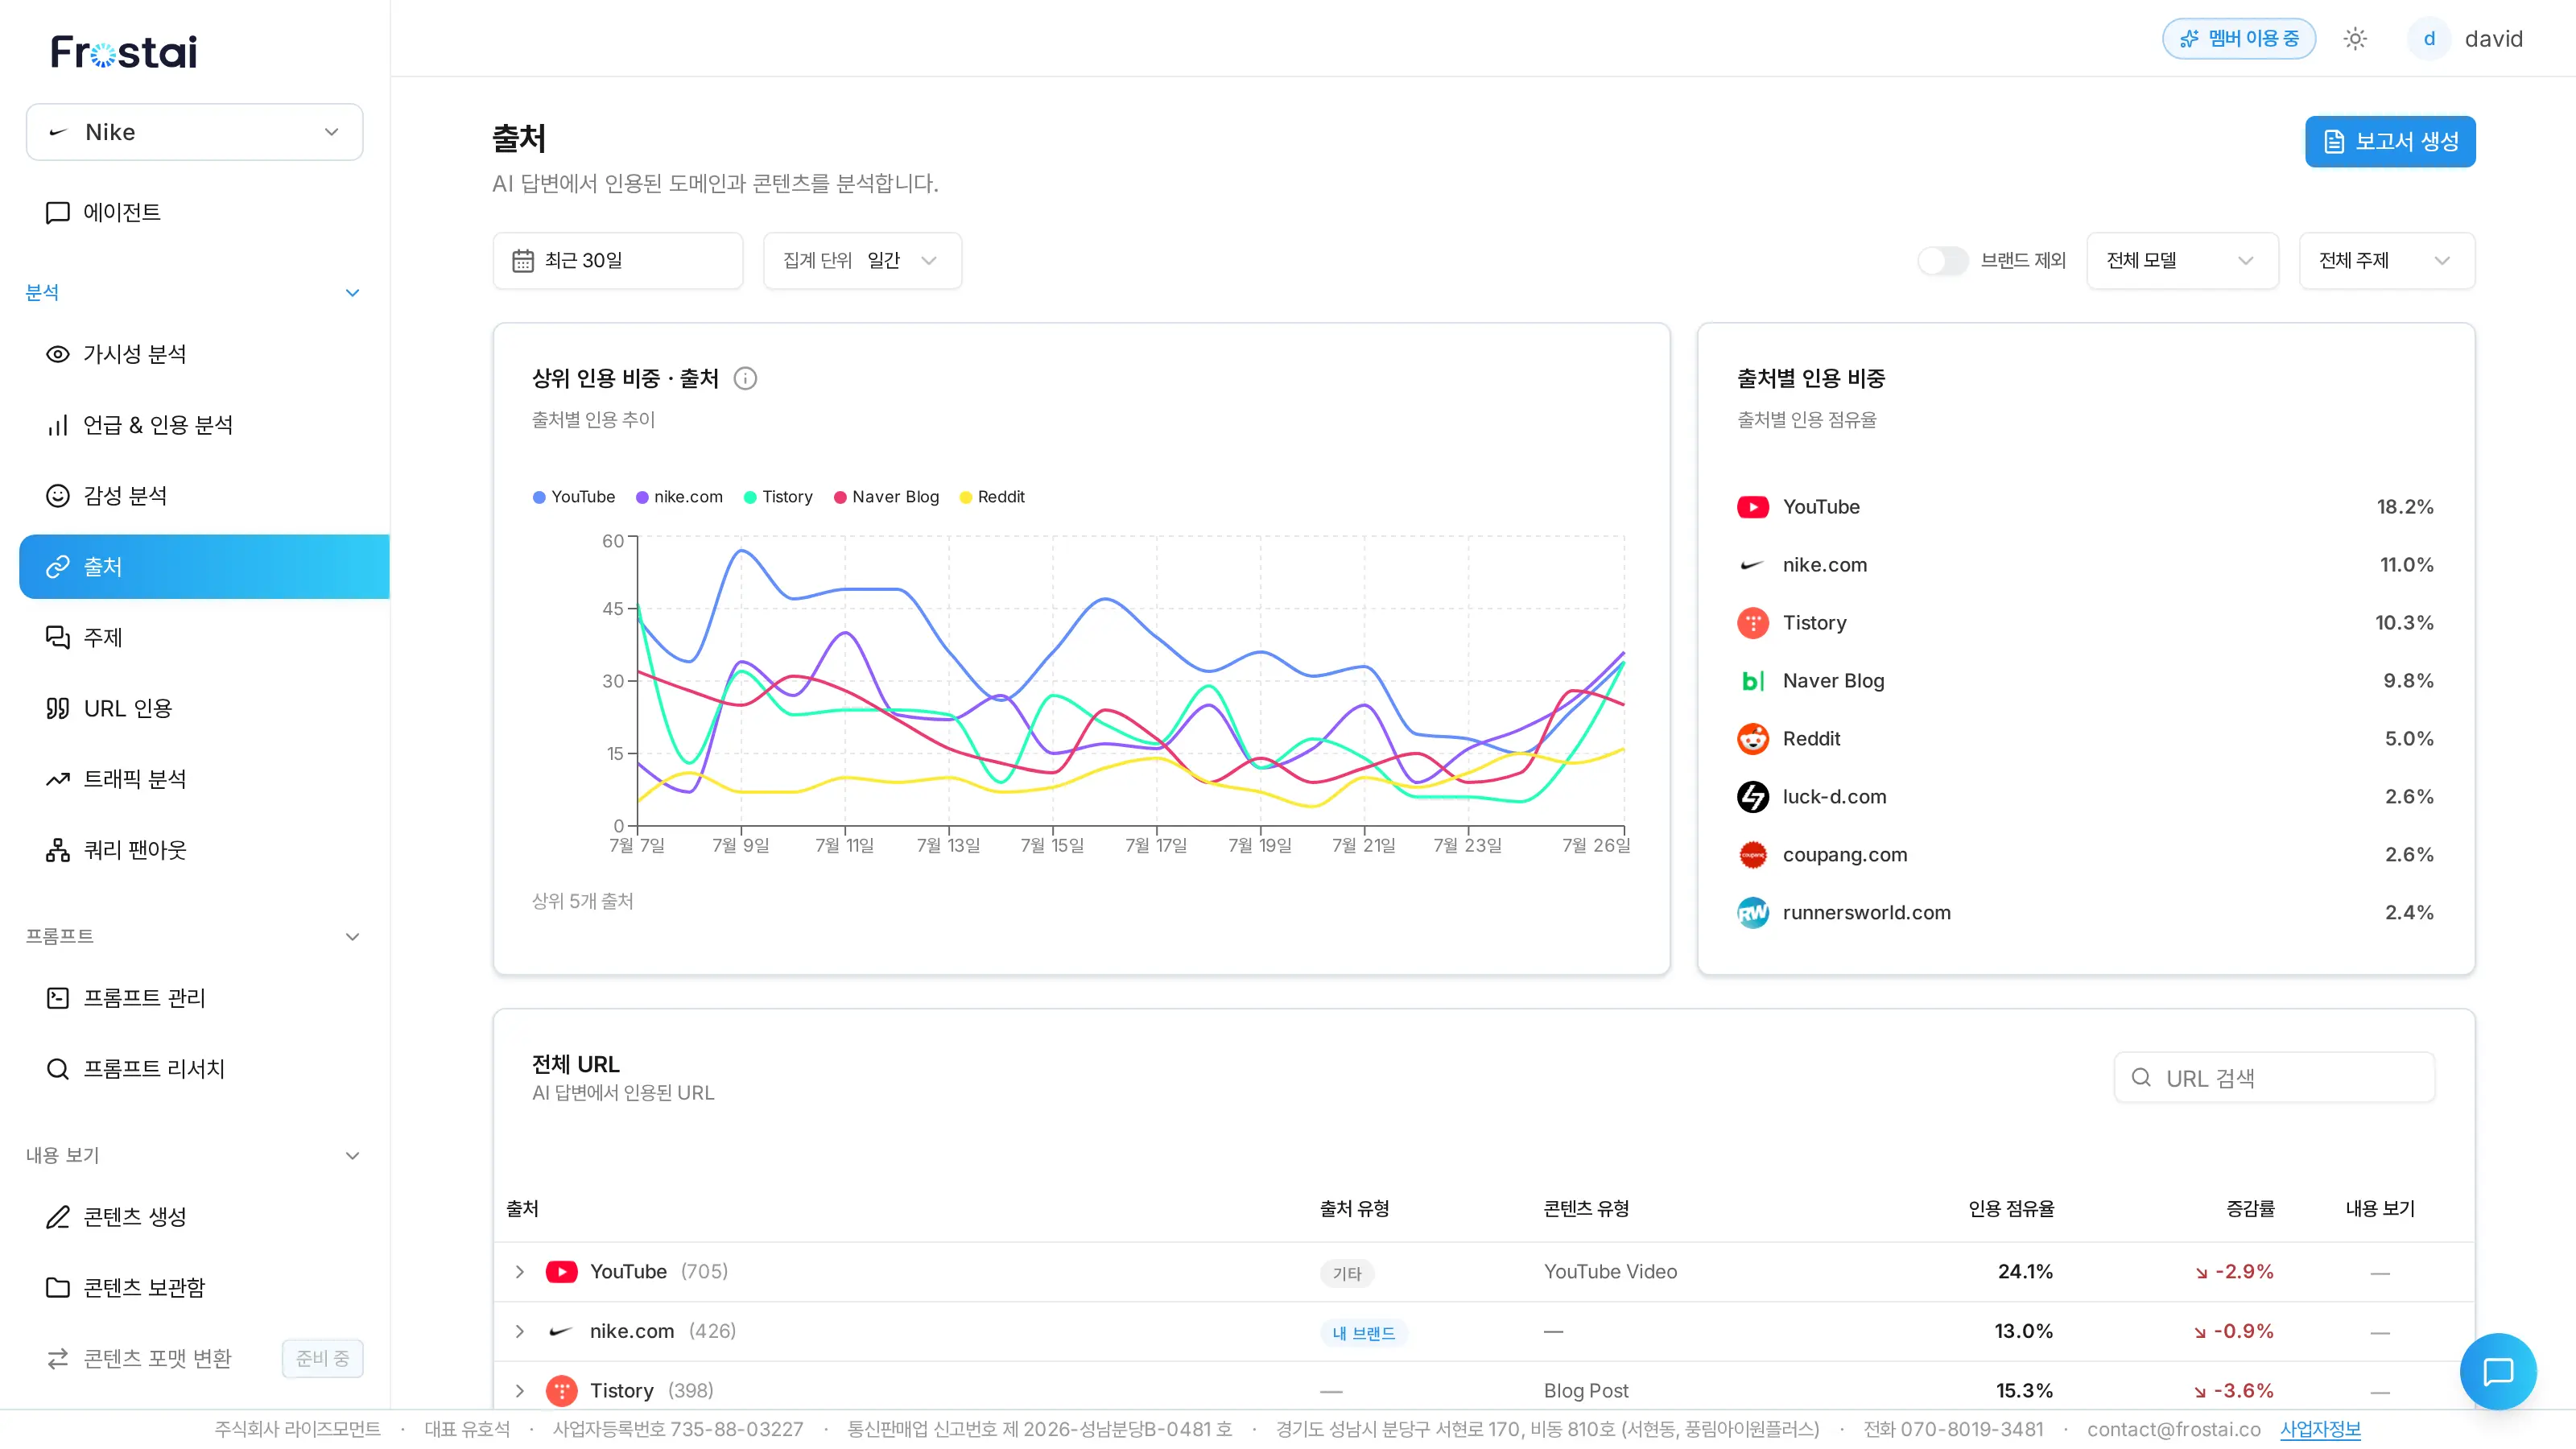2576x1449 pixels.
Task: Click the info icon beside 상위 인용 비중
Action: pyautogui.click(x=745, y=378)
